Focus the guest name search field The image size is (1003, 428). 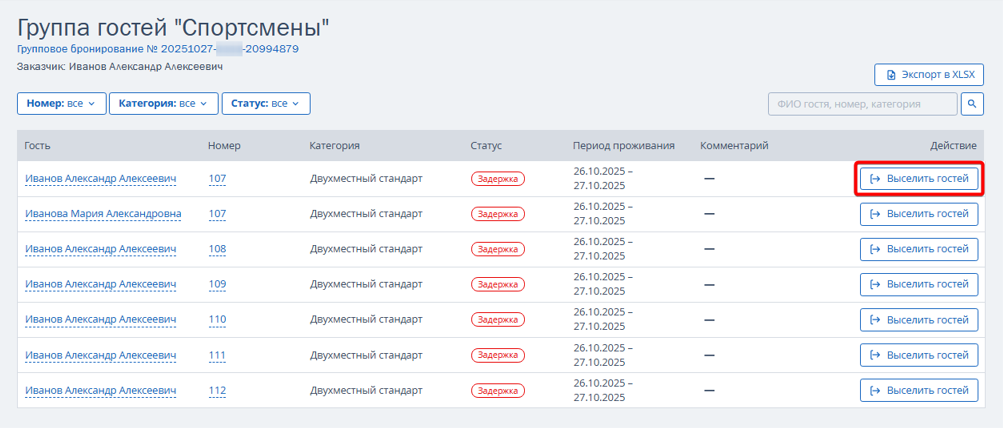tap(861, 104)
